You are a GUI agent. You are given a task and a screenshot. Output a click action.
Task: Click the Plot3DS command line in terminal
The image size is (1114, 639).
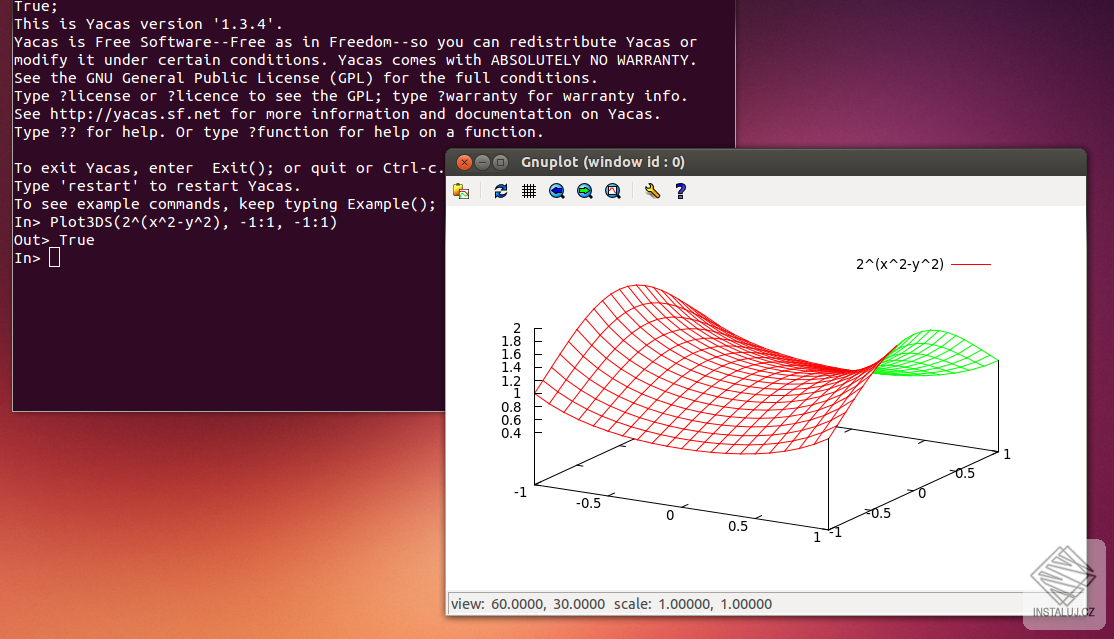pyautogui.click(x=175, y=222)
